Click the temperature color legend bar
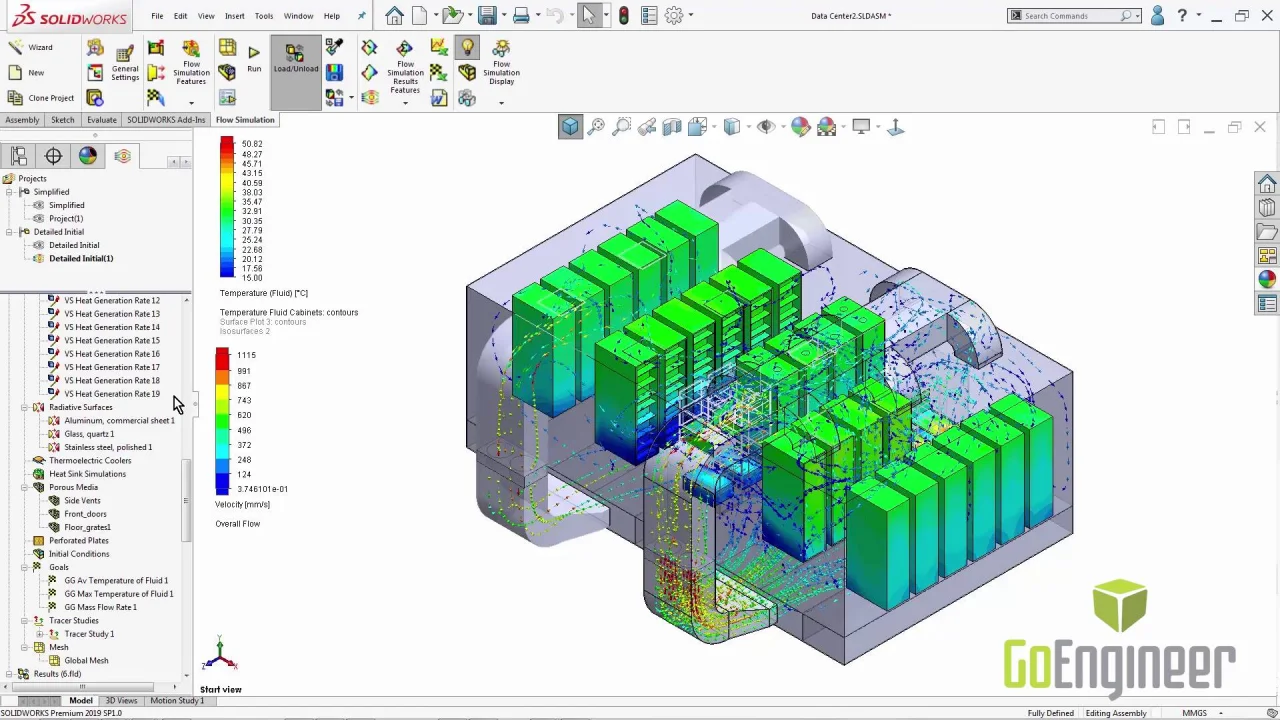Viewport: 1280px width, 720px height. tap(227, 207)
